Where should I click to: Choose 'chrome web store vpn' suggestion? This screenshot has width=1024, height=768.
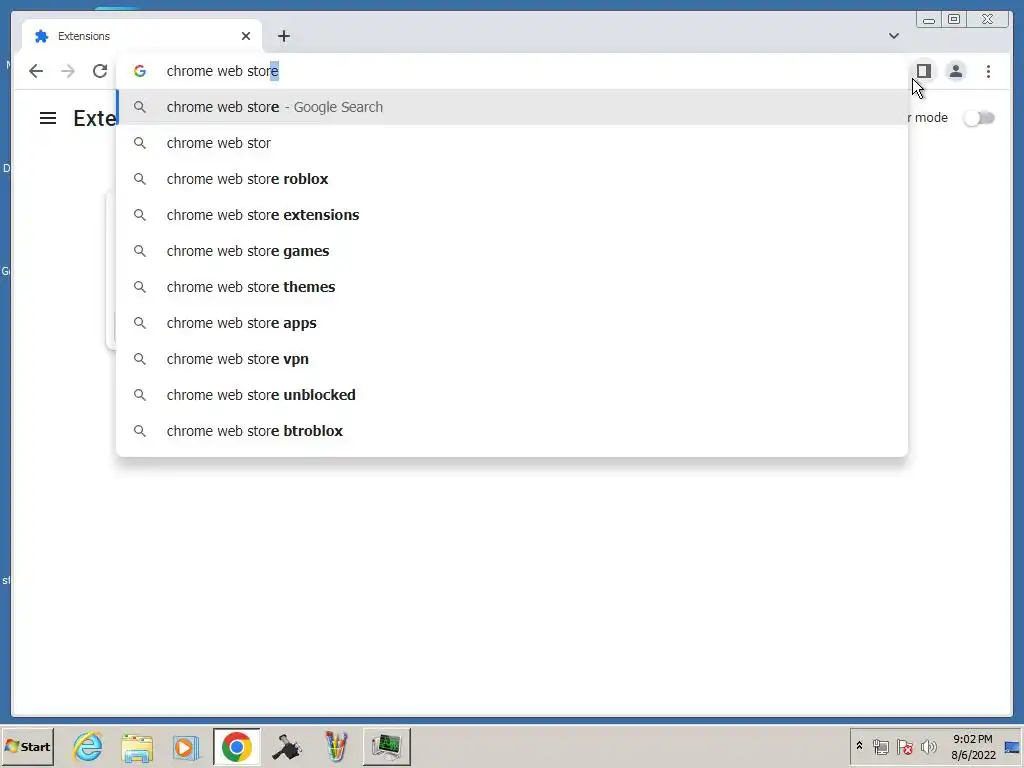pyautogui.click(x=512, y=359)
